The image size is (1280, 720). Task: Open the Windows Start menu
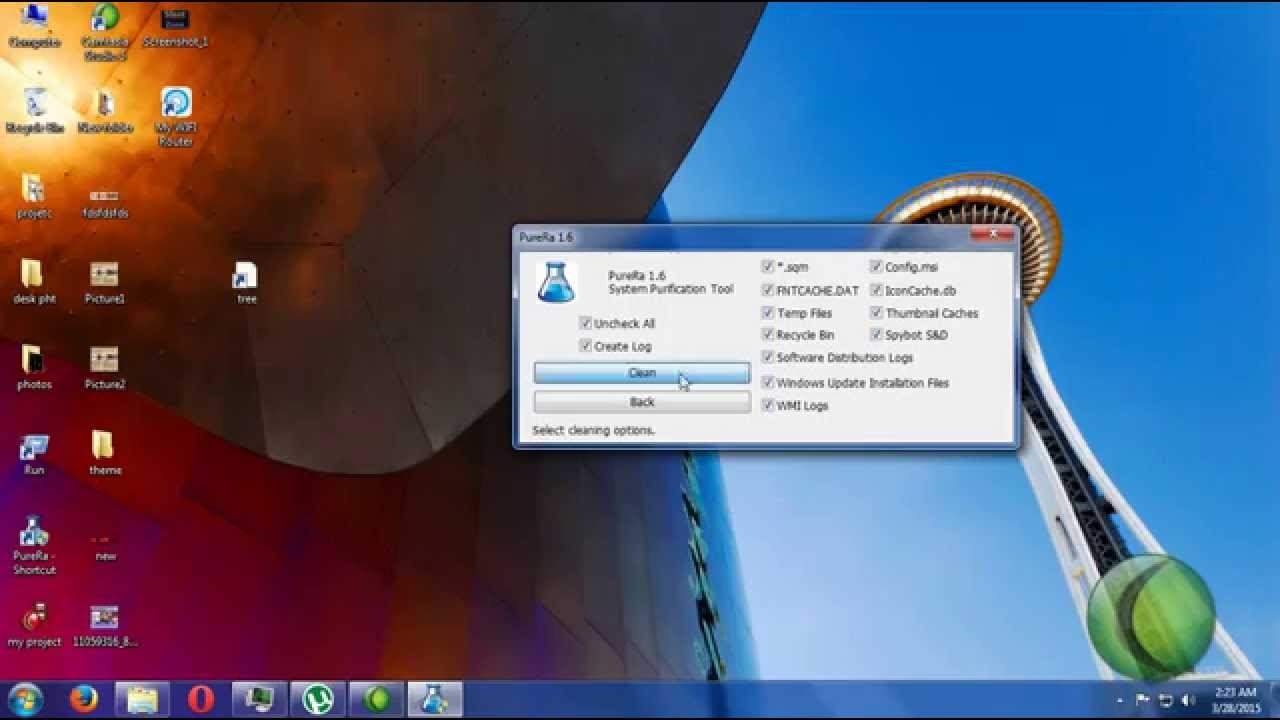point(25,699)
